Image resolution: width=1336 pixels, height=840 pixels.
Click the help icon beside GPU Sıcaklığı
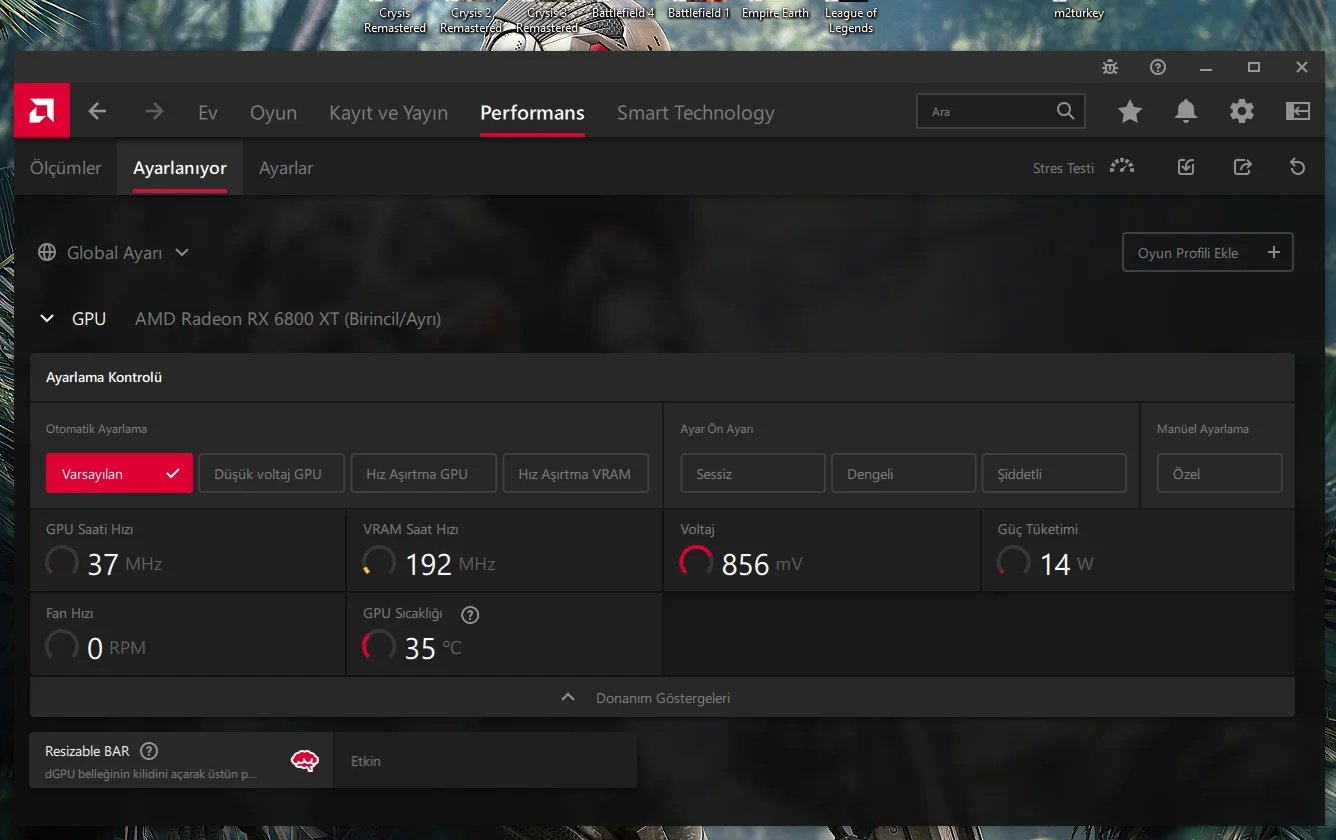click(x=470, y=614)
